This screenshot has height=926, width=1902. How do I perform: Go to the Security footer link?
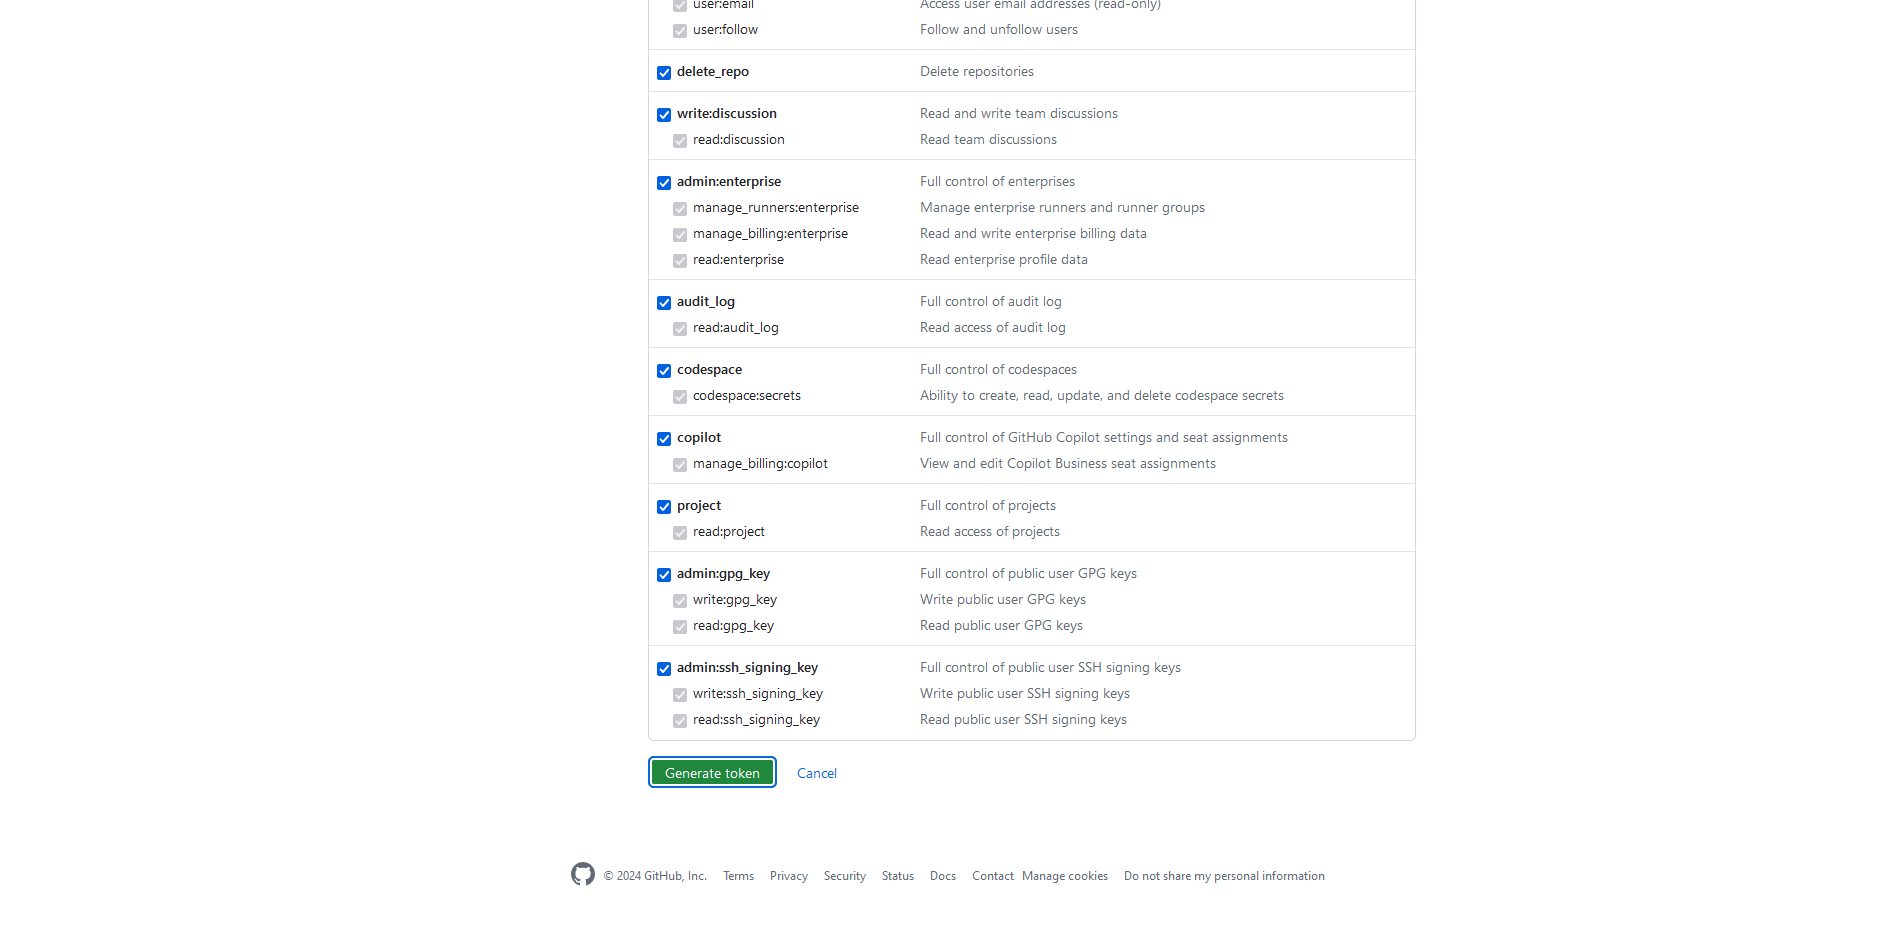coord(844,876)
